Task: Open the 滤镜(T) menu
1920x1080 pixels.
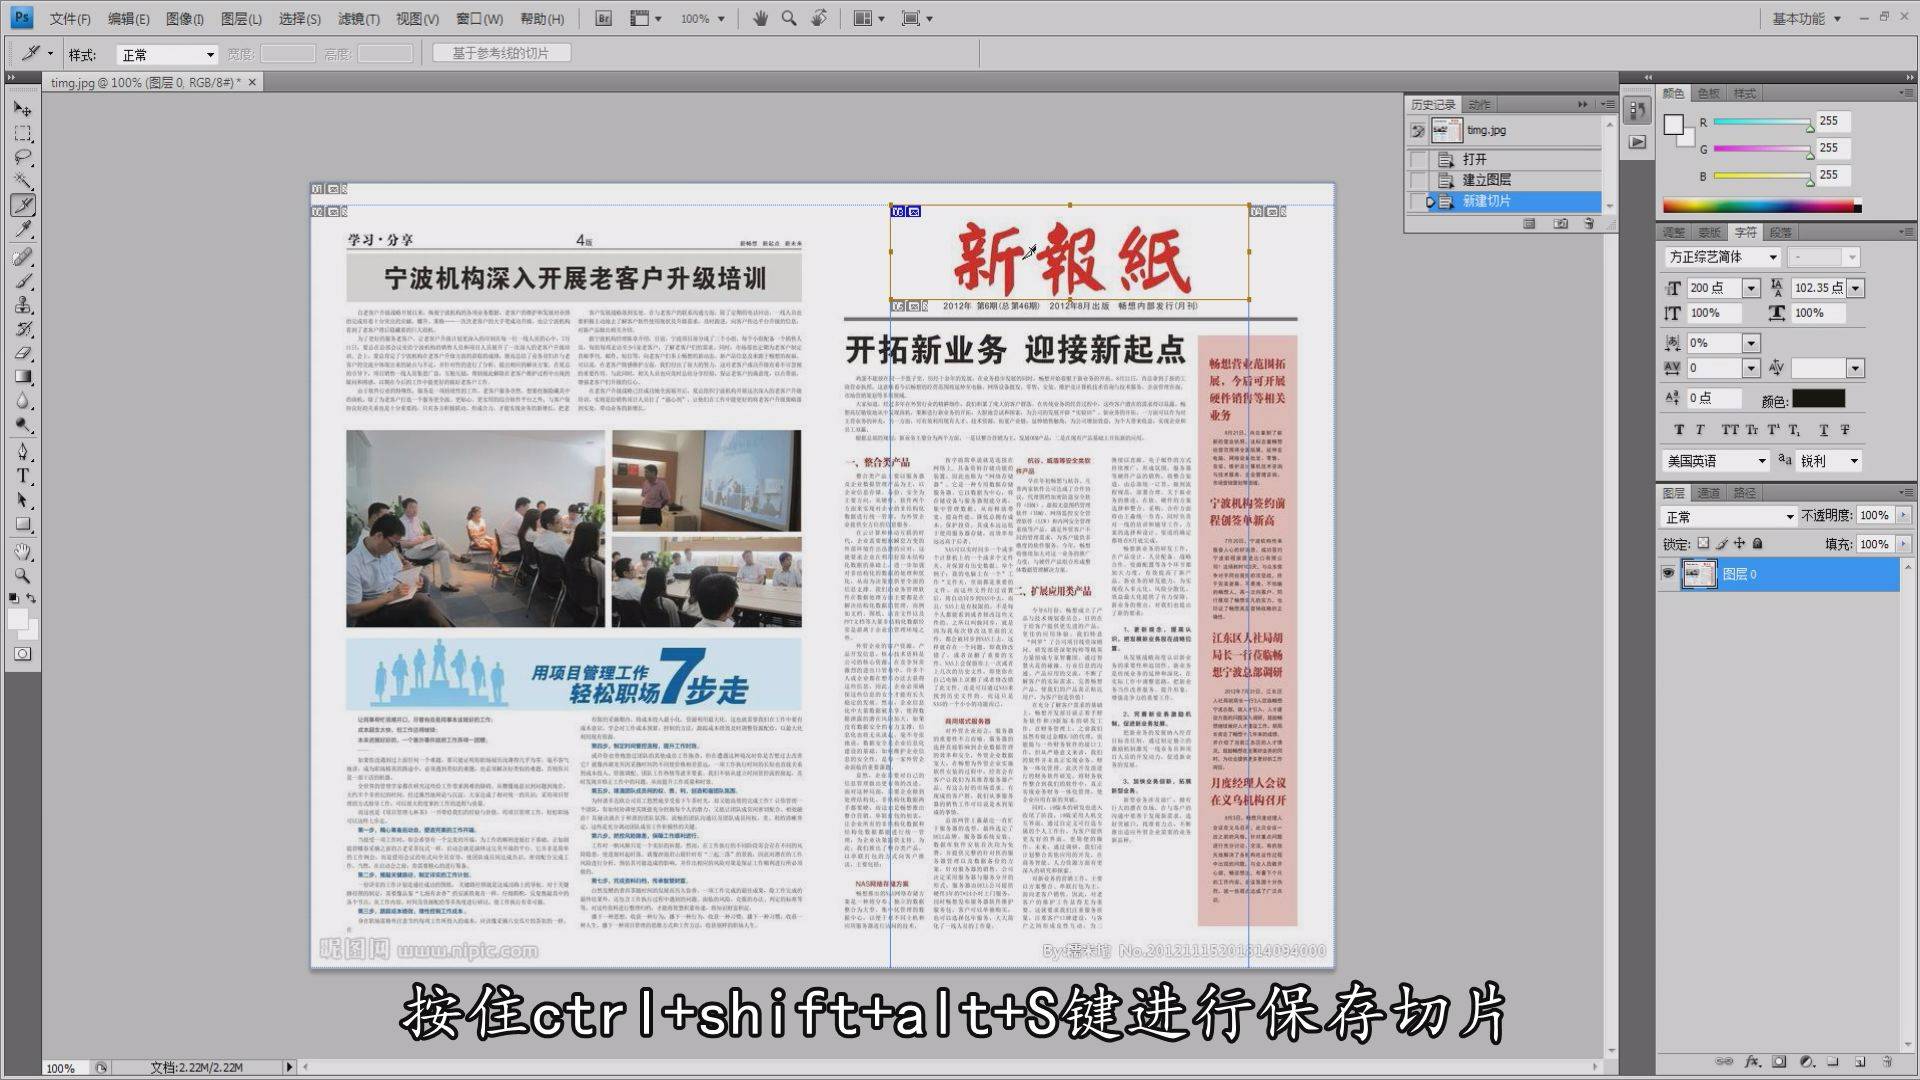Action: point(358,18)
